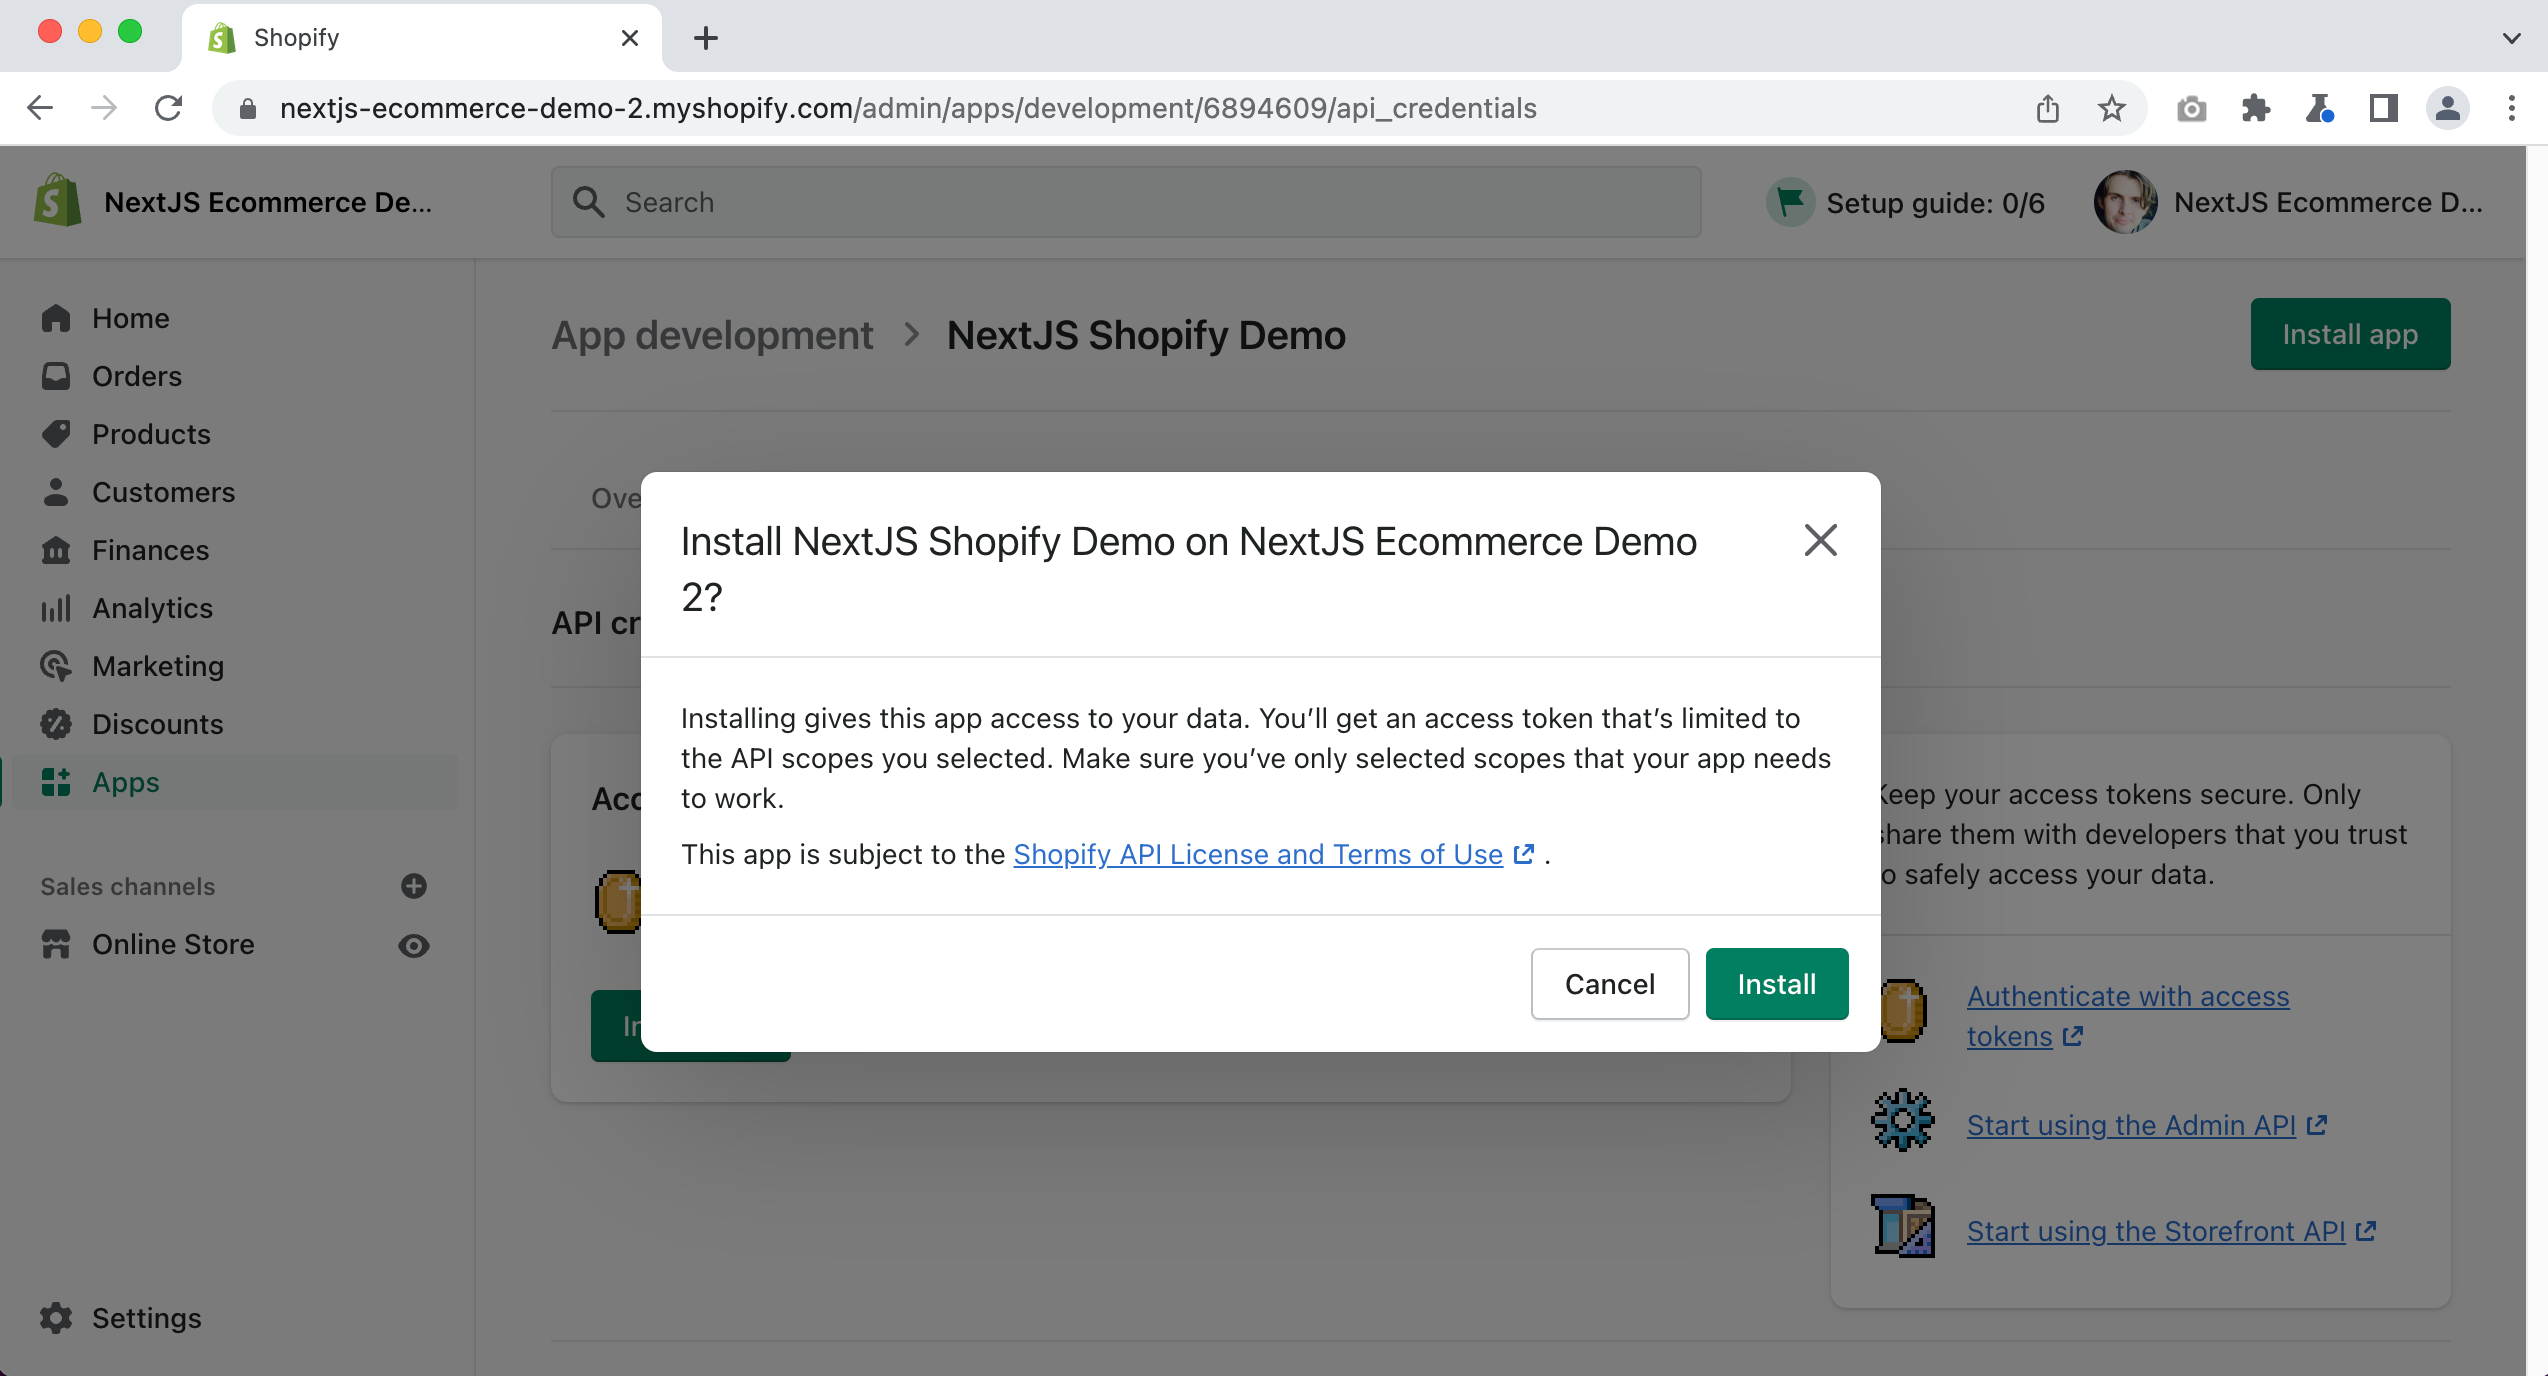Viewport: 2548px width, 1376px height.
Task: Click the Customers person icon
Action: coord(56,492)
